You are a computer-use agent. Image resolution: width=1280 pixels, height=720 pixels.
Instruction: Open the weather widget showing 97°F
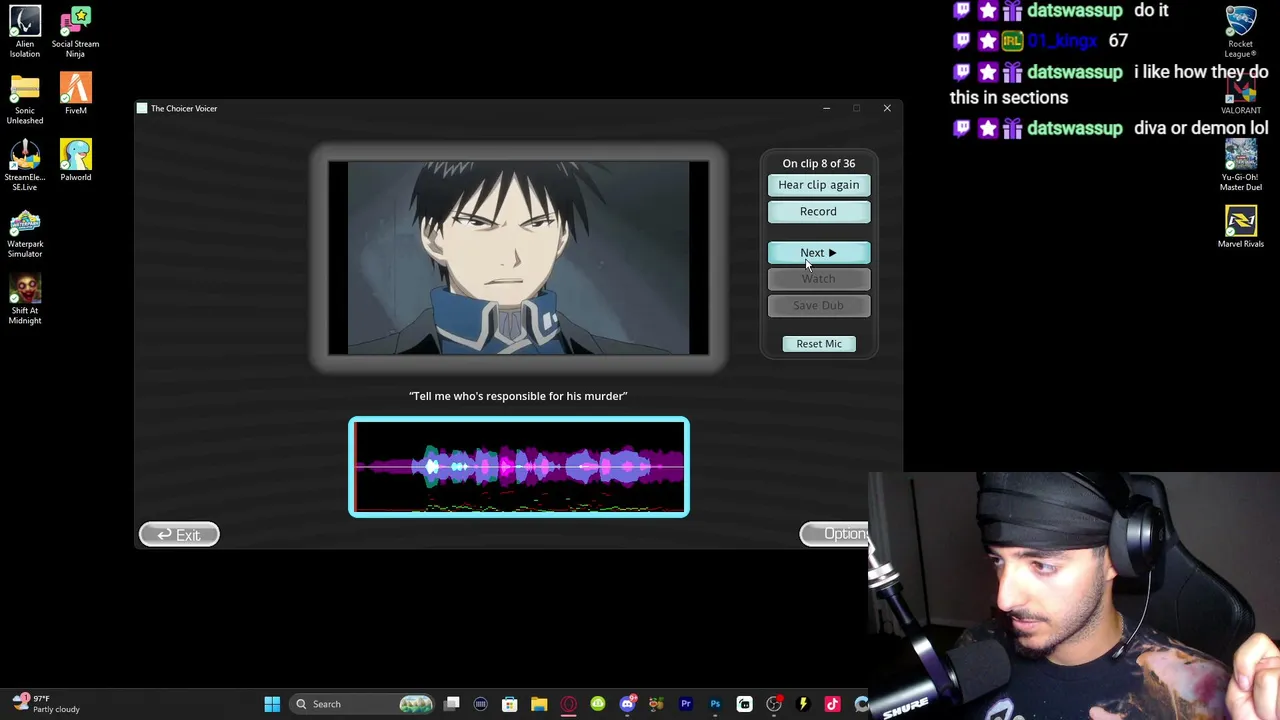(45, 704)
